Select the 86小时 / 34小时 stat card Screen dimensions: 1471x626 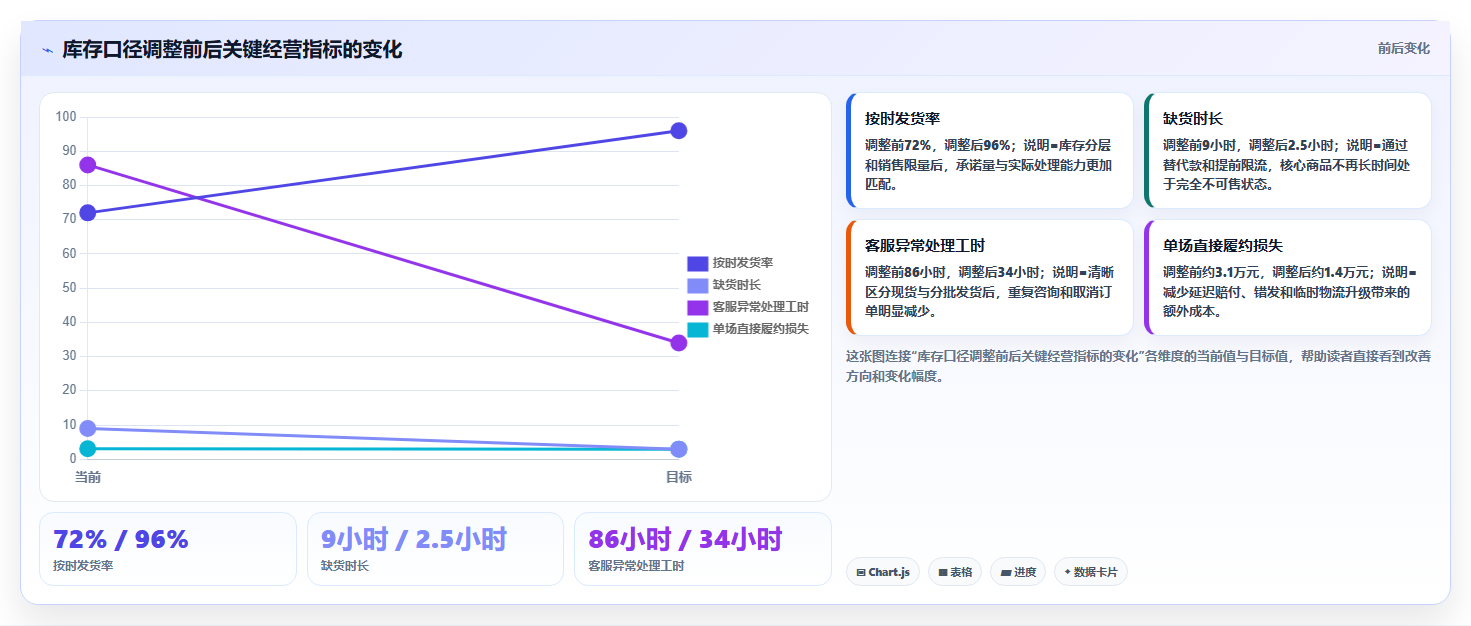click(x=702, y=549)
